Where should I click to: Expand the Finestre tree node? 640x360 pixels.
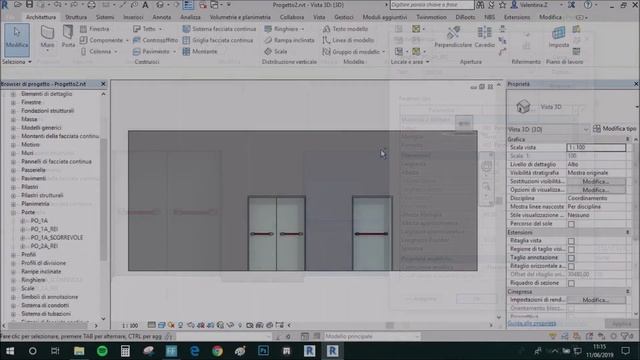click(x=13, y=102)
